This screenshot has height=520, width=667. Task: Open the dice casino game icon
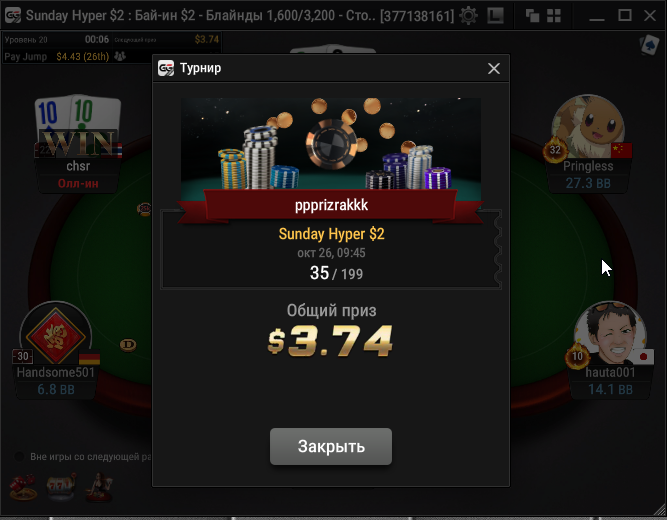point(23,487)
